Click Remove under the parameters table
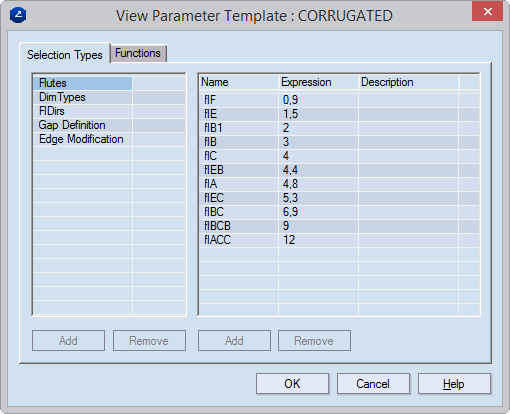 tap(314, 341)
